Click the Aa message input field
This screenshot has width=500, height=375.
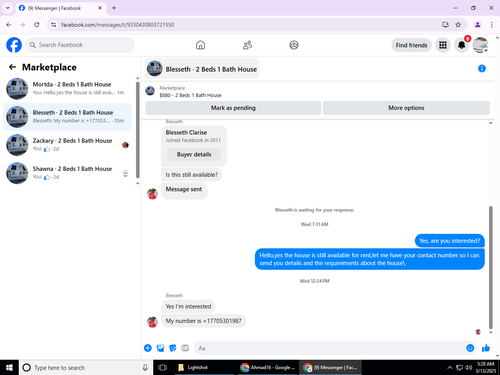point(328,348)
